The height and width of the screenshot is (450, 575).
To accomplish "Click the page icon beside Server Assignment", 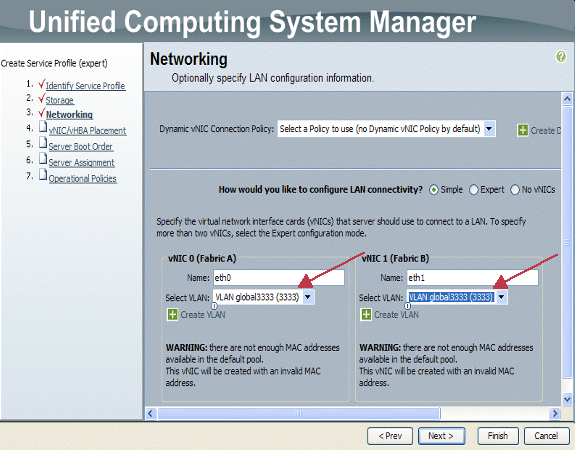I will coord(43,159).
